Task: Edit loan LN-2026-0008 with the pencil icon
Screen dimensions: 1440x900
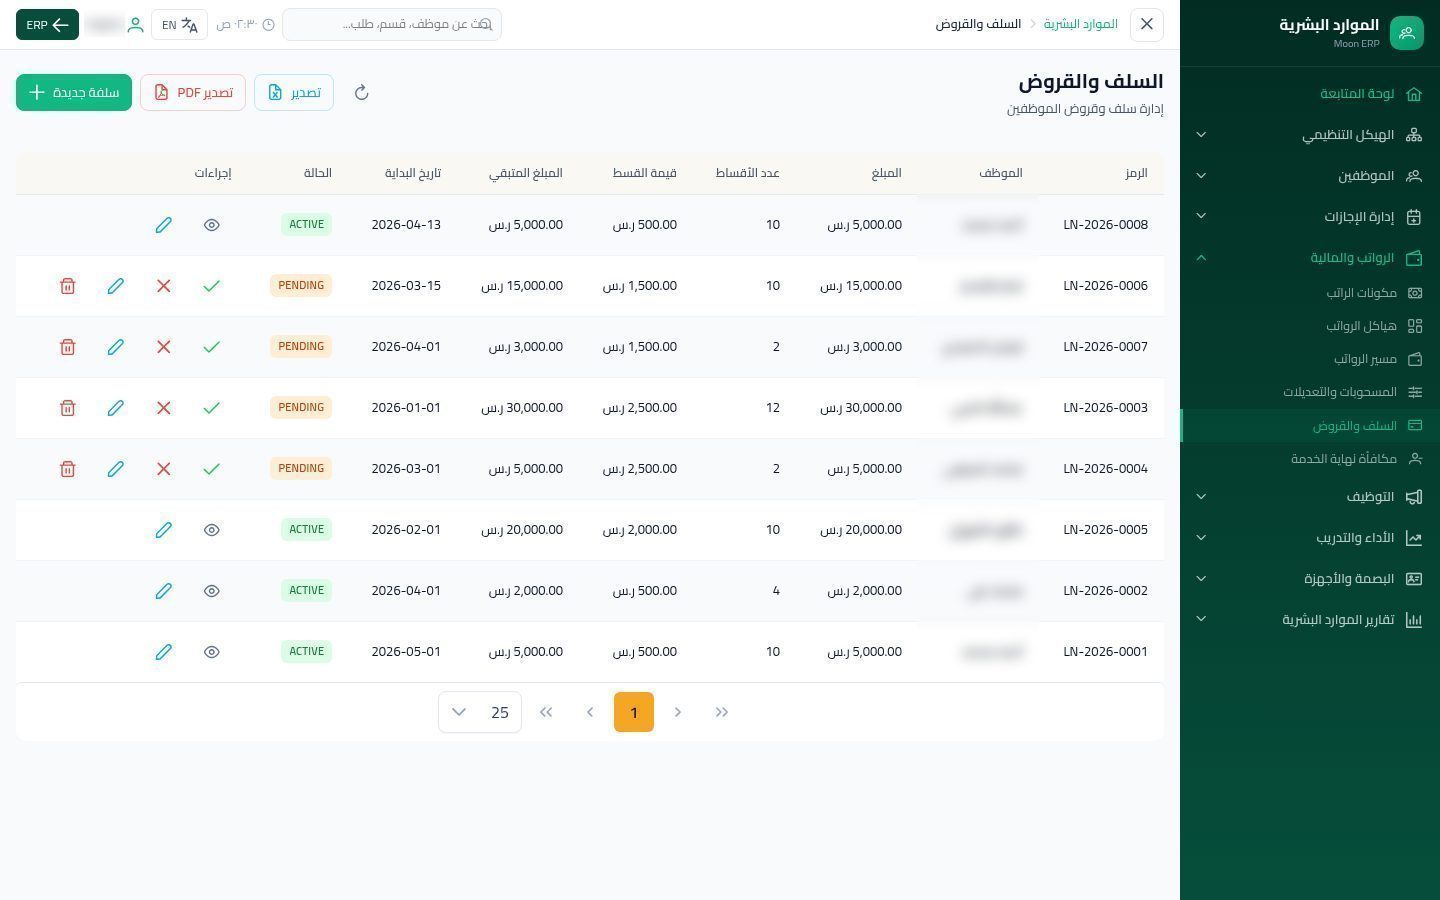Action: click(x=163, y=225)
